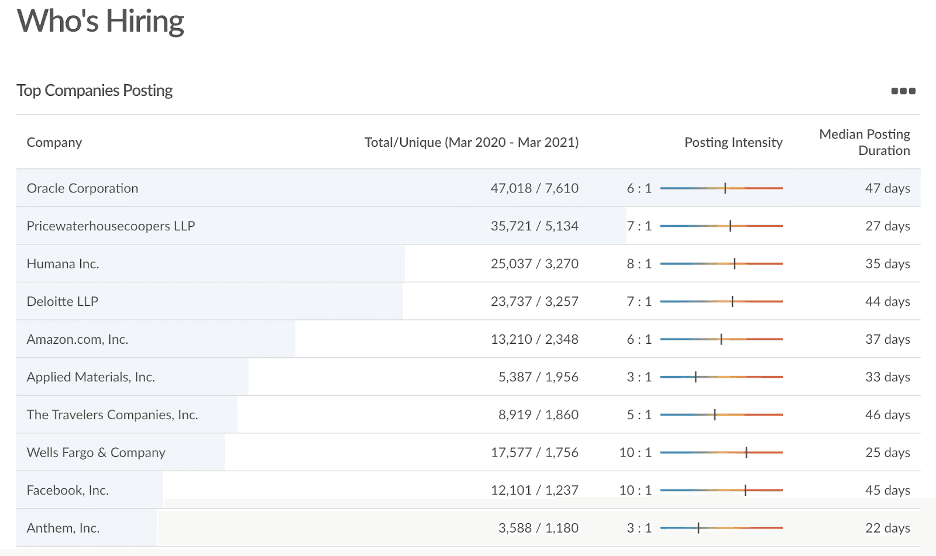This screenshot has width=936, height=556.
Task: Select the Wells Fargo & Company name
Action: 96,452
